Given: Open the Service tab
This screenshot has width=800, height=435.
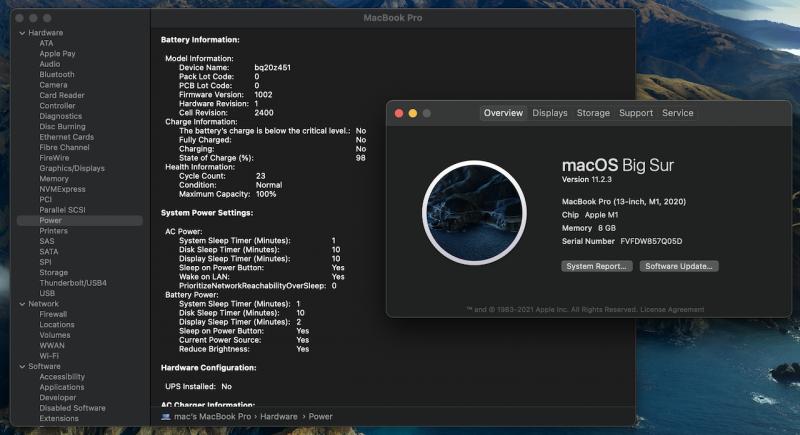Looking at the screenshot, I should 678,113.
